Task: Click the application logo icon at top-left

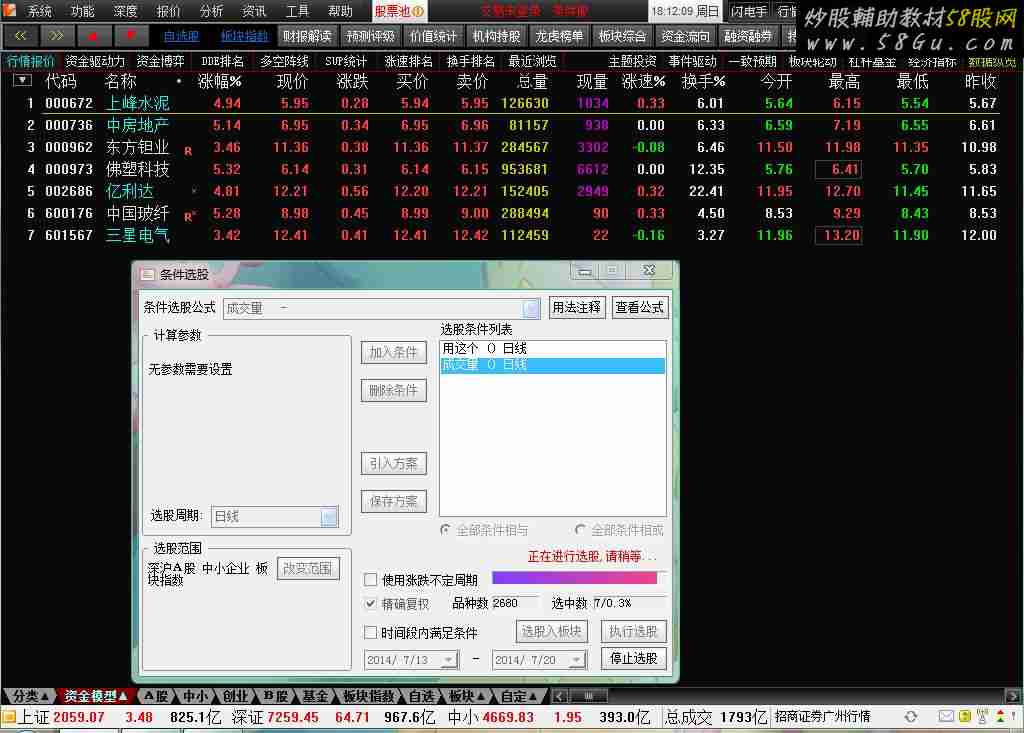Action: 8,10
